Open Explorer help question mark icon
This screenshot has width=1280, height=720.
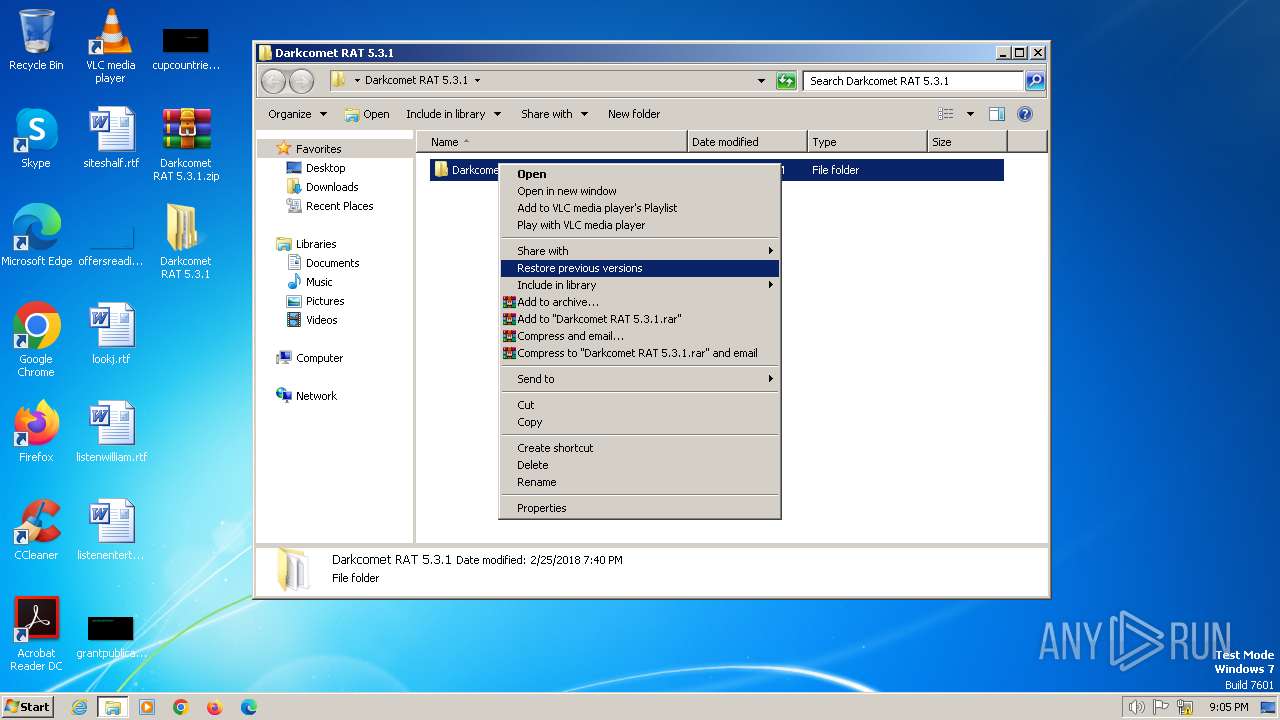1025,114
